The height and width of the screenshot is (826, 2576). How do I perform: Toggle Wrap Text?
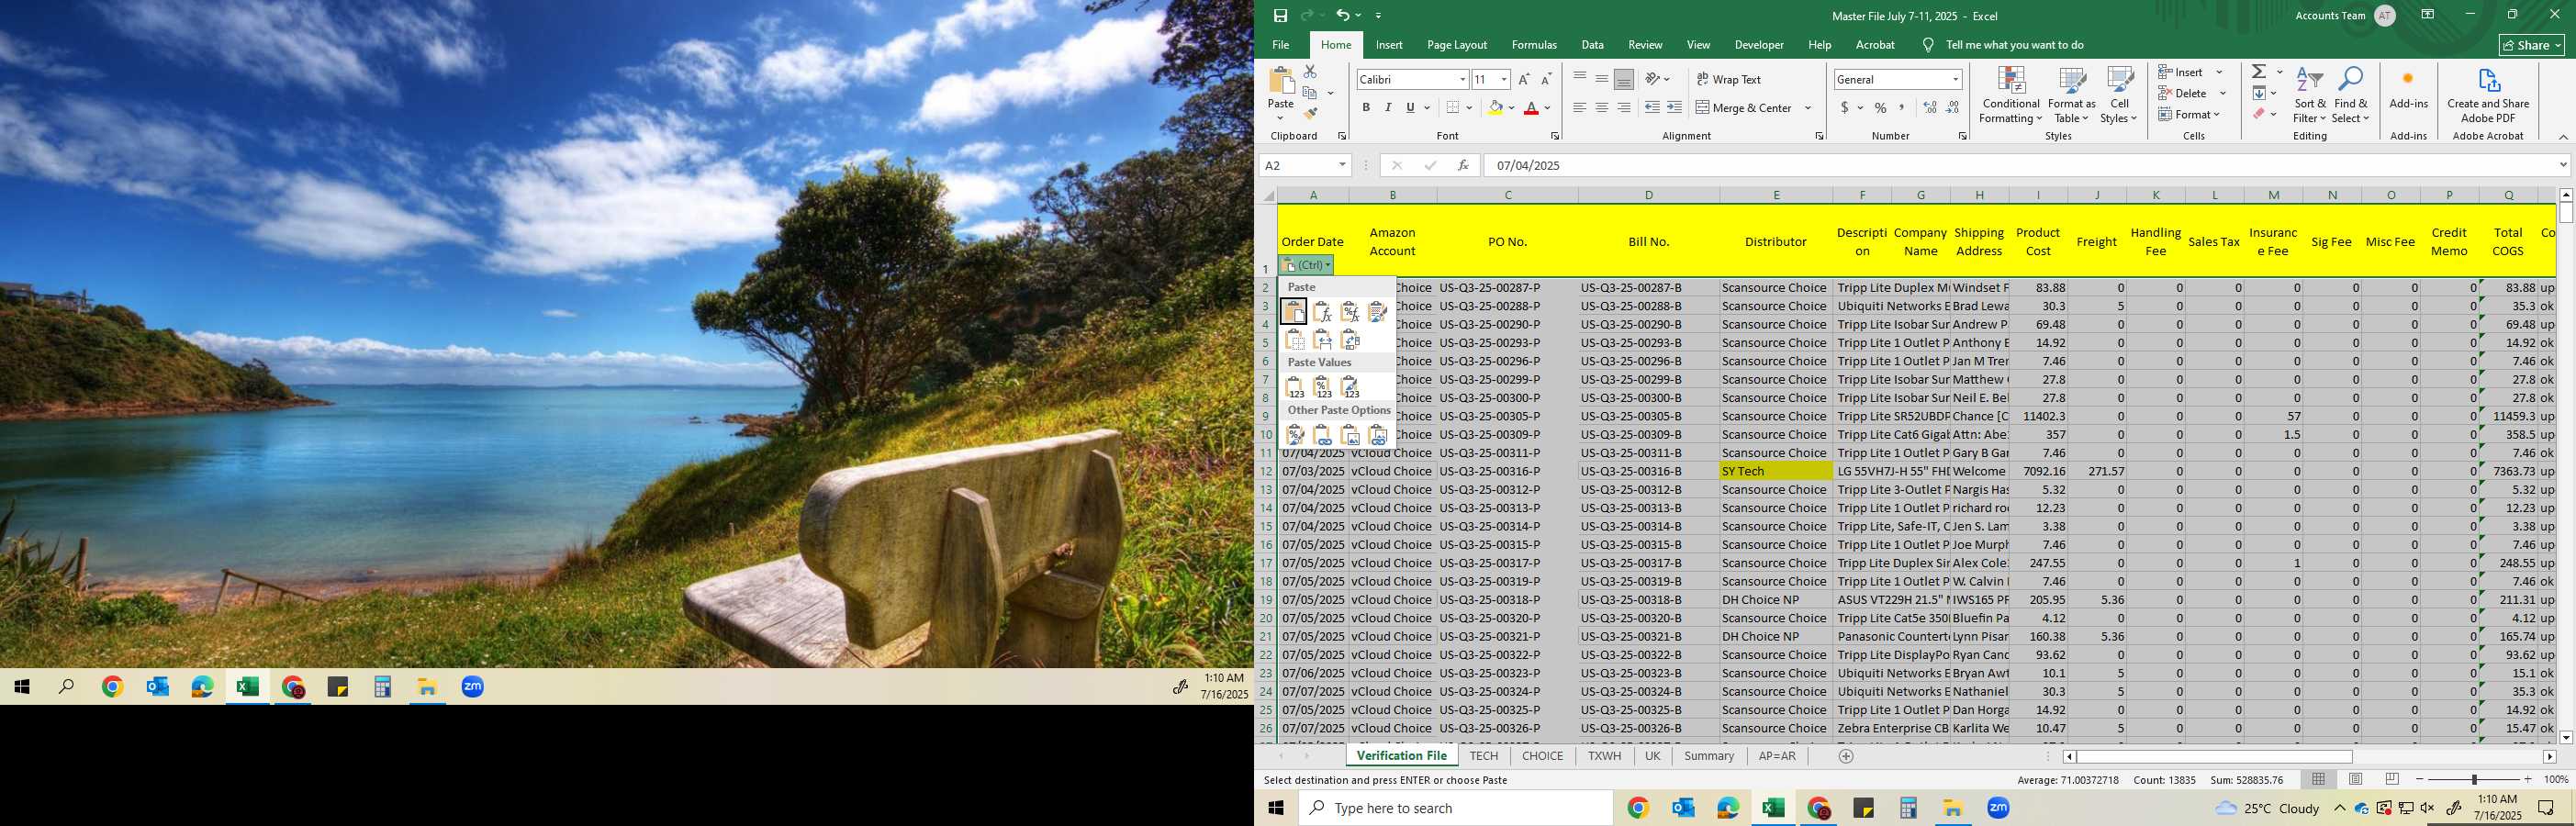tap(1729, 79)
